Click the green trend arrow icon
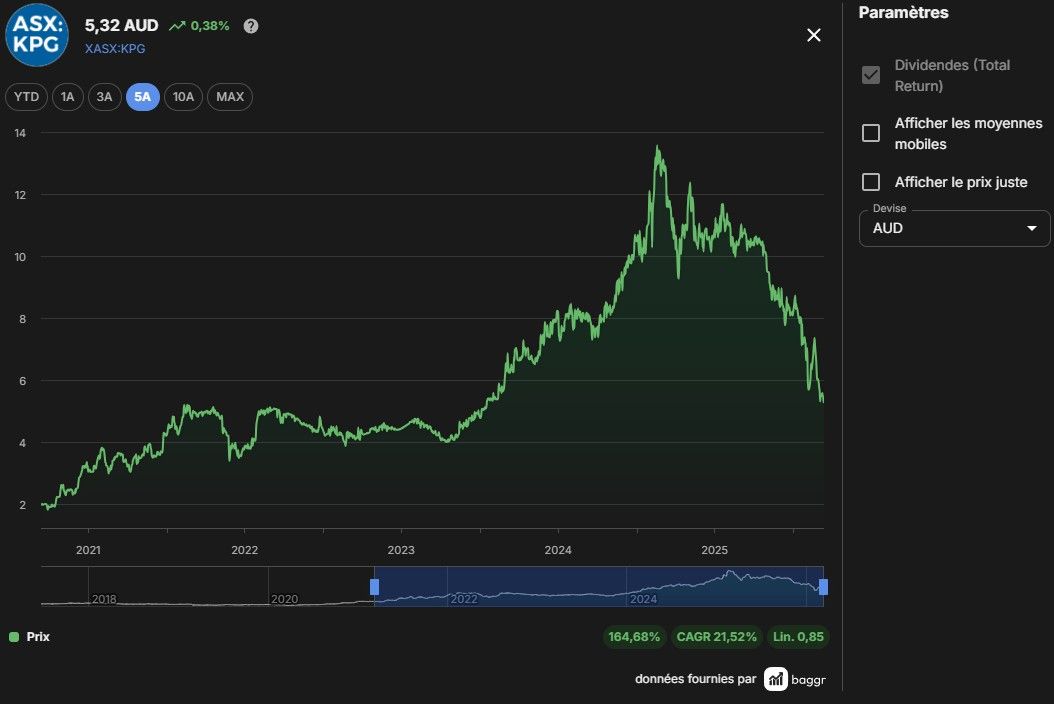The image size is (1054, 704). [177, 26]
